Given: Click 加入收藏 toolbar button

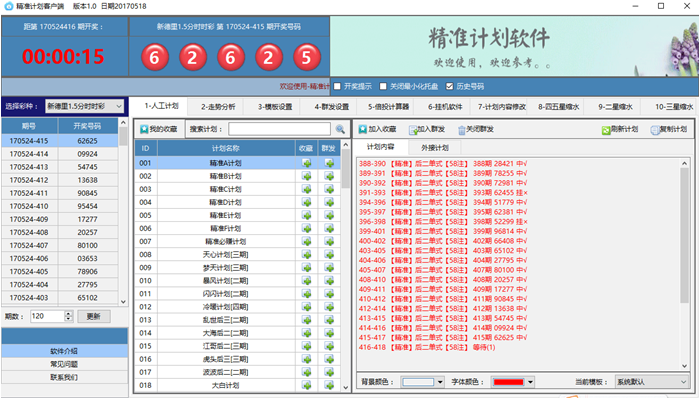Looking at the screenshot, I should 378,129.
